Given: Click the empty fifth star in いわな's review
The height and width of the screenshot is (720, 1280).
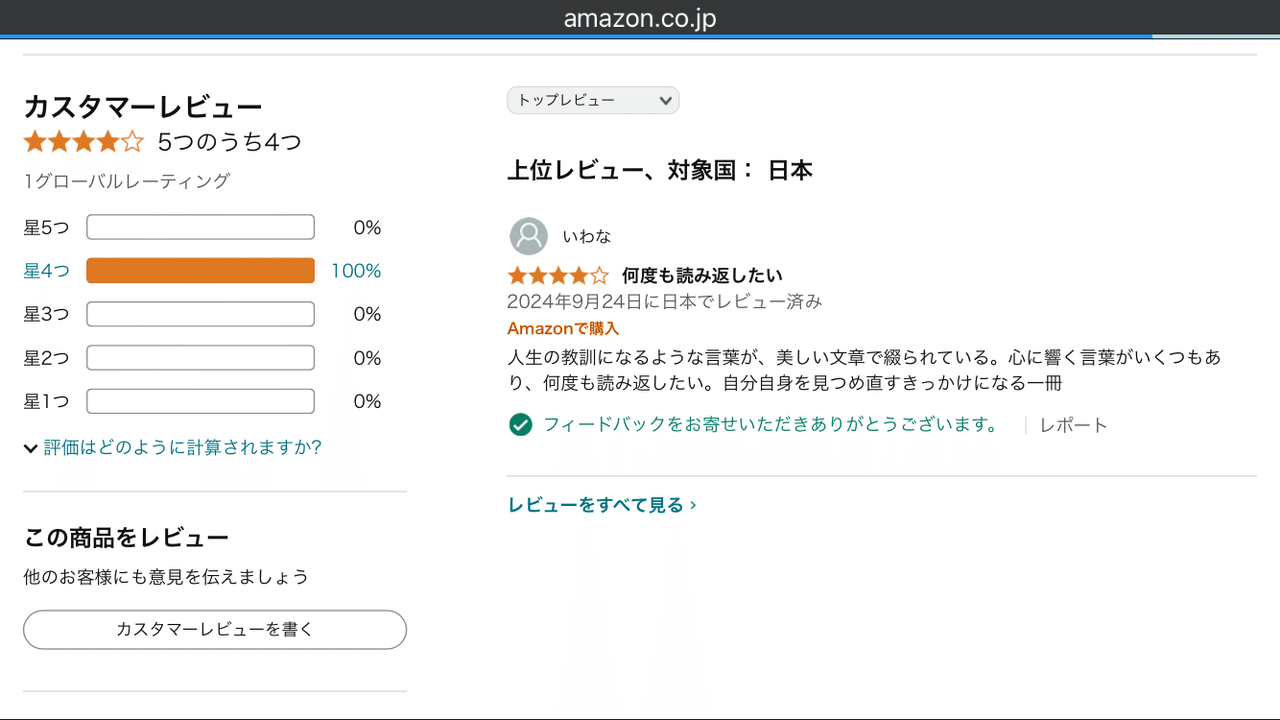Looking at the screenshot, I should [602, 275].
